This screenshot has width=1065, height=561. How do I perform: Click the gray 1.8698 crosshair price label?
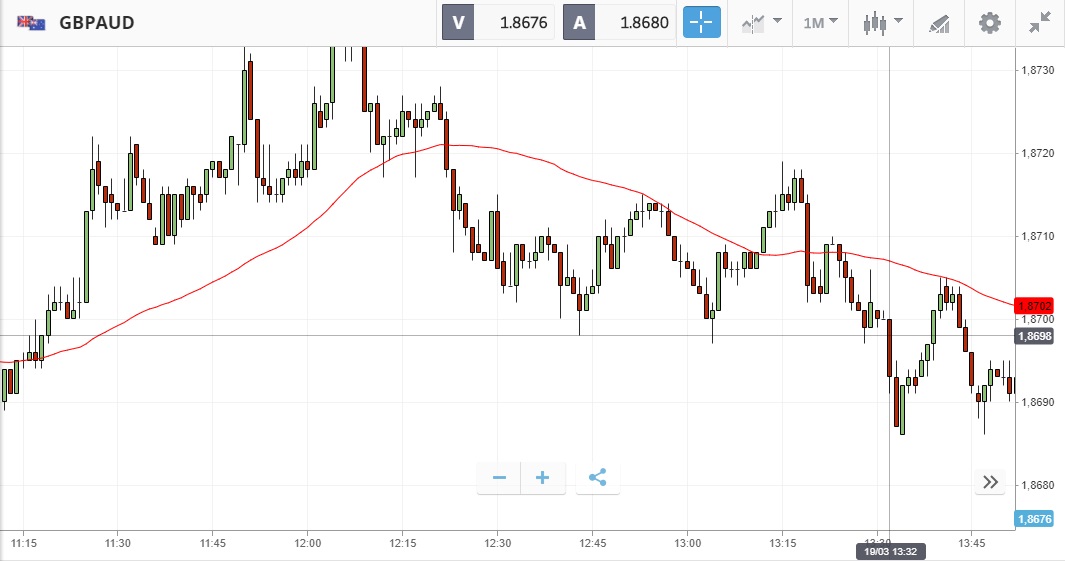point(1033,336)
